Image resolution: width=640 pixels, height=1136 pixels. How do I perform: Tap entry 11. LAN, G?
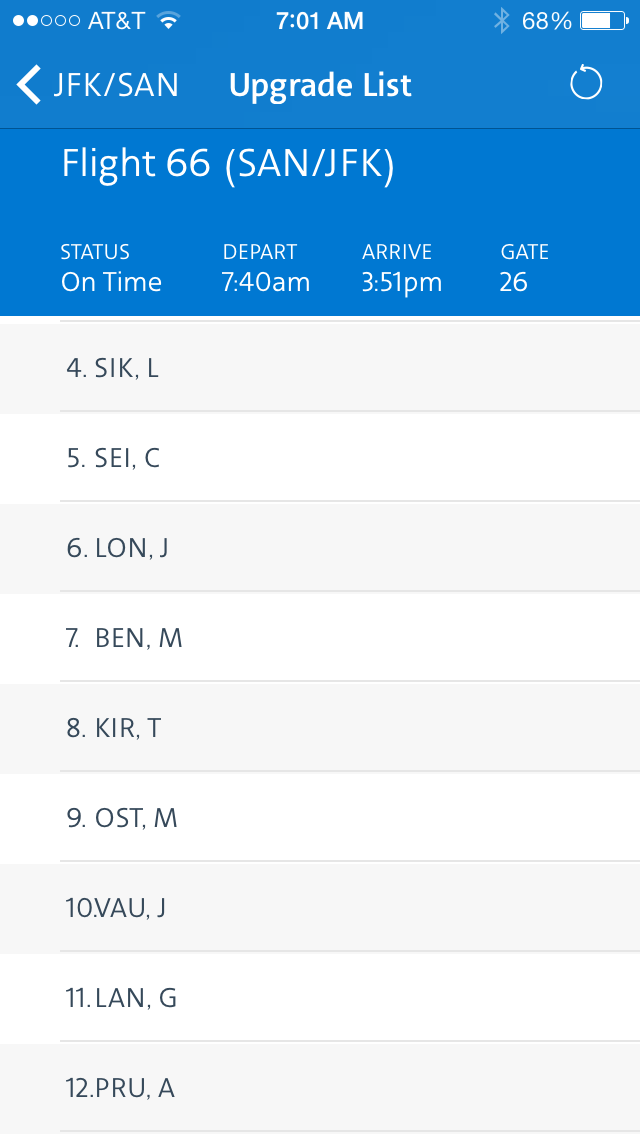pos(320,998)
